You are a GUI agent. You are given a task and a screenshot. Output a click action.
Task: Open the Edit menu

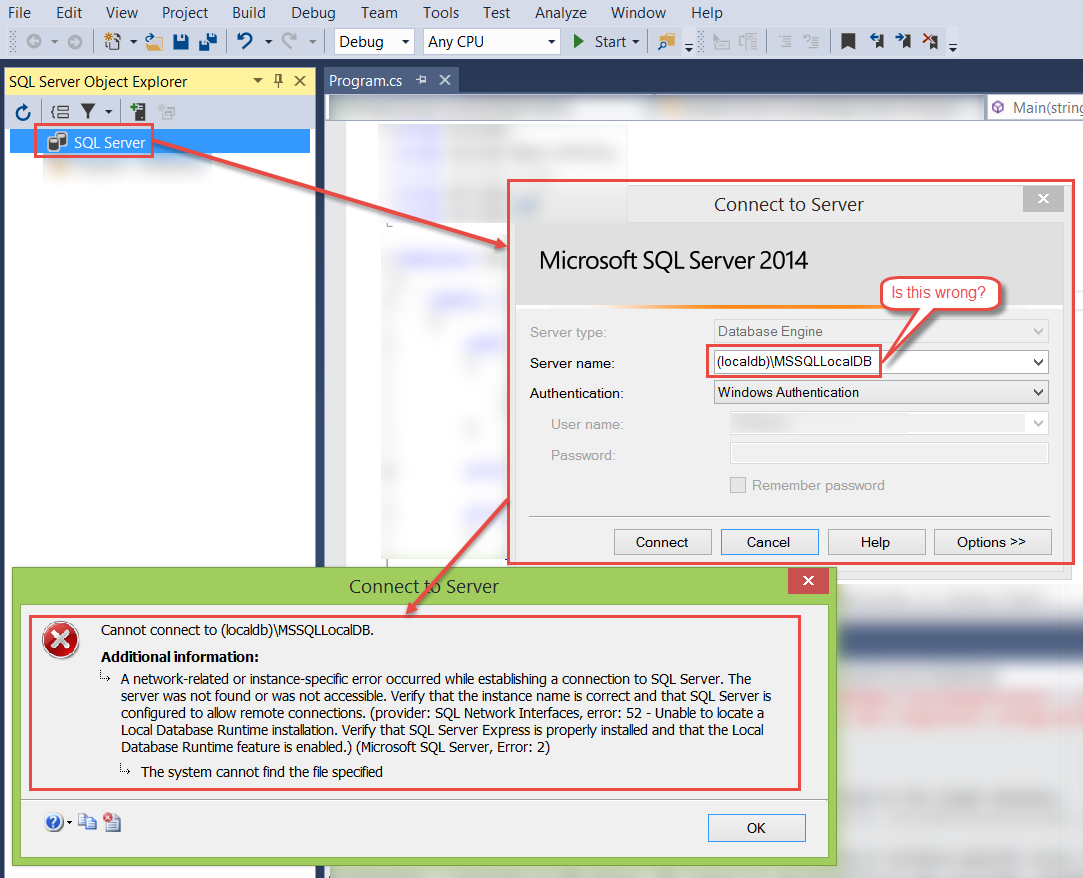tap(69, 12)
